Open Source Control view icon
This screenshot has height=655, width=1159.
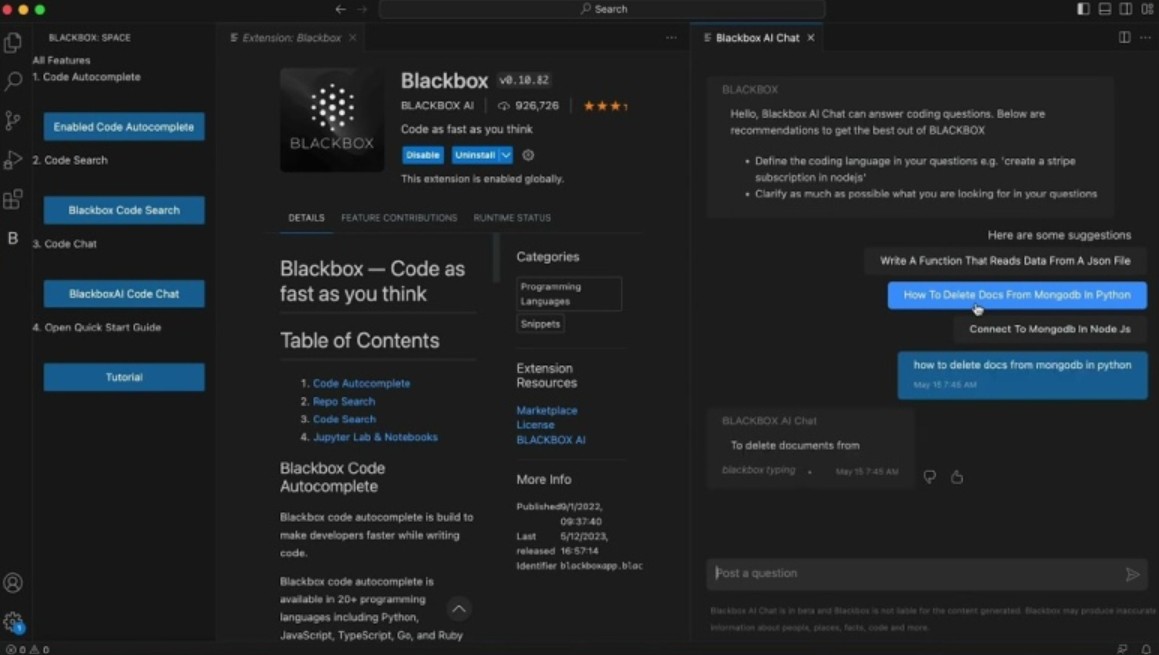point(13,121)
